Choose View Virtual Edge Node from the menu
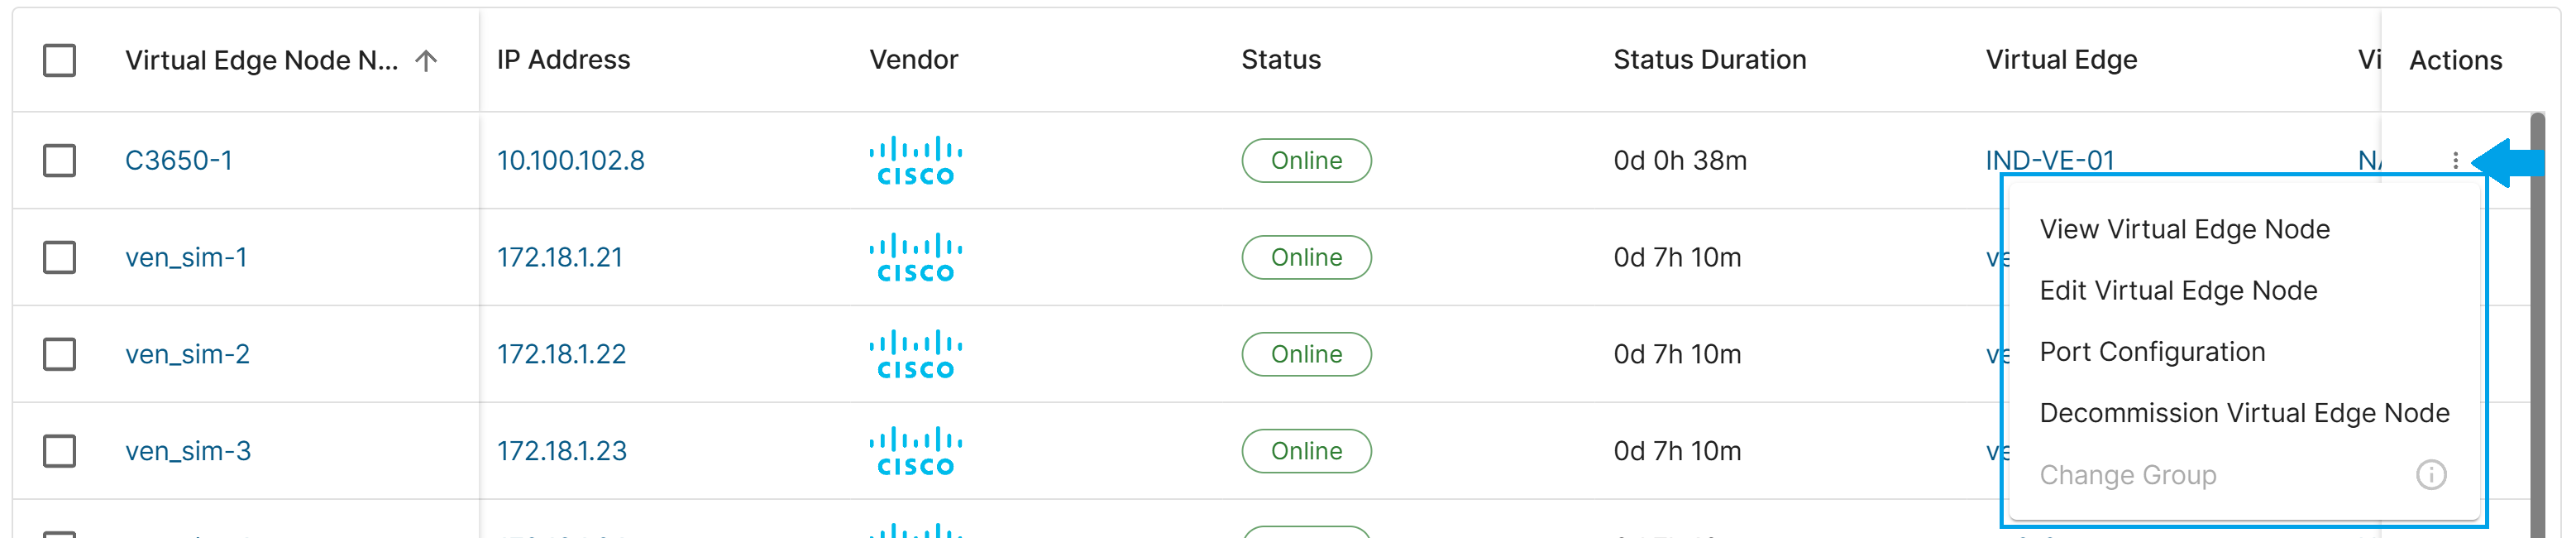The height and width of the screenshot is (538, 2576). [2184, 229]
